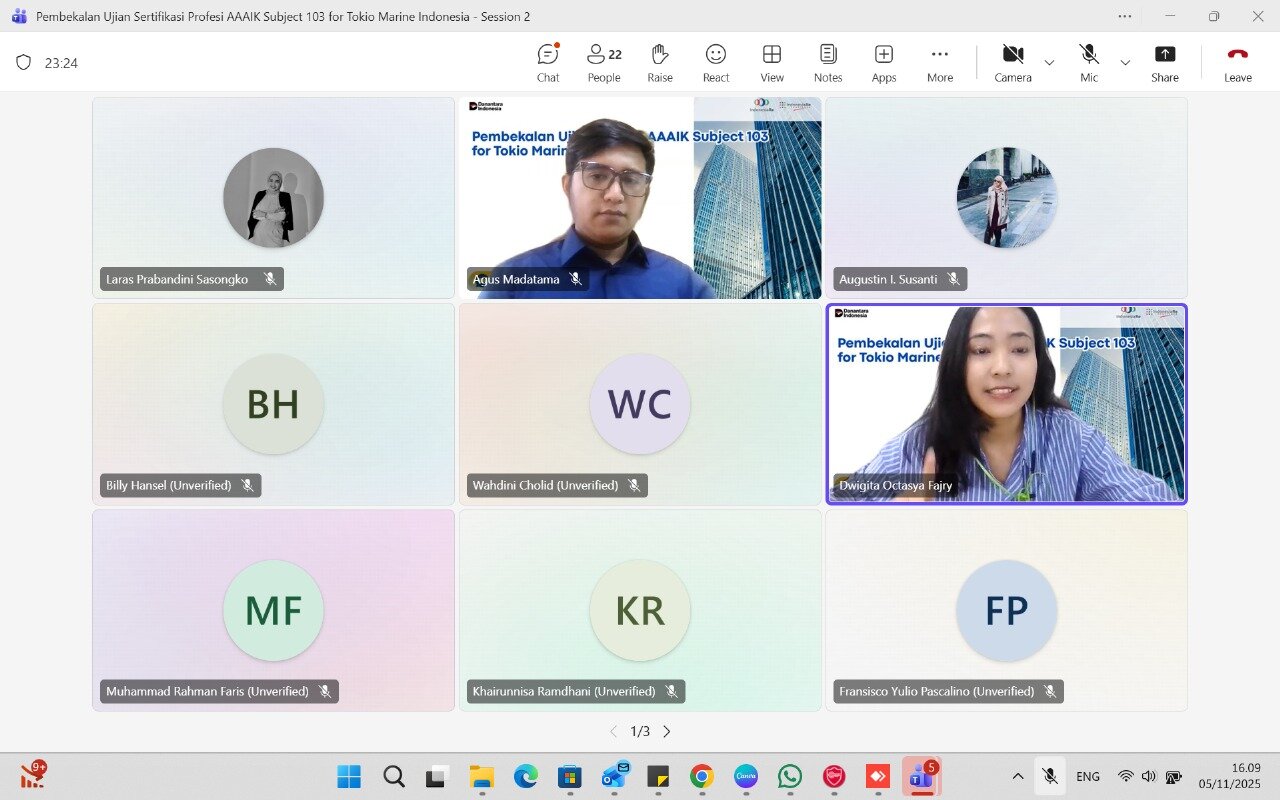Open the React emoji picker
The image size is (1280, 800).
tap(716, 62)
